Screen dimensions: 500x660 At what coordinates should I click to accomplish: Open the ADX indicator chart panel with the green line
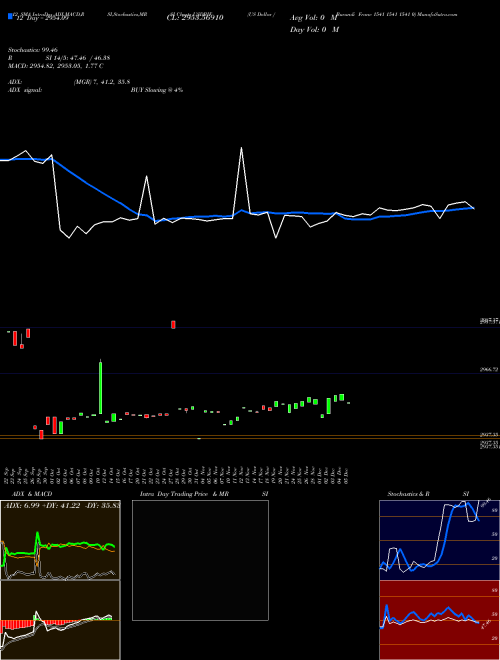click(x=60, y=540)
